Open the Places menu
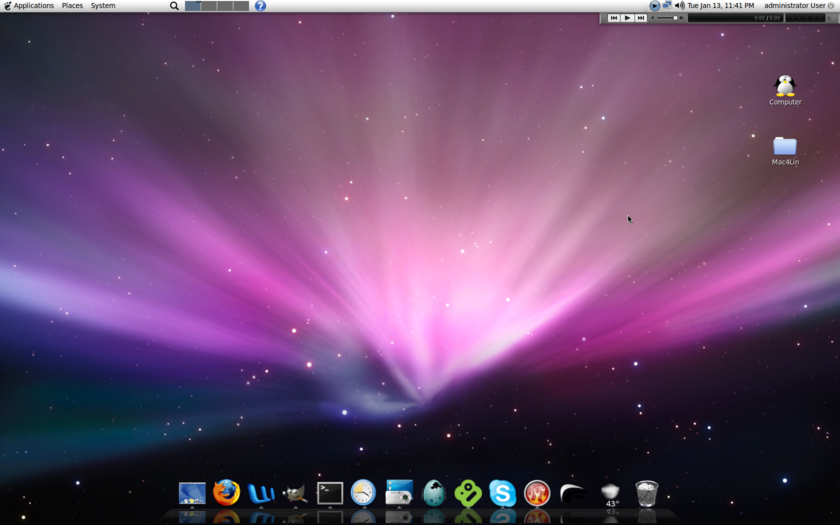The width and height of the screenshot is (840, 525). coord(72,5)
